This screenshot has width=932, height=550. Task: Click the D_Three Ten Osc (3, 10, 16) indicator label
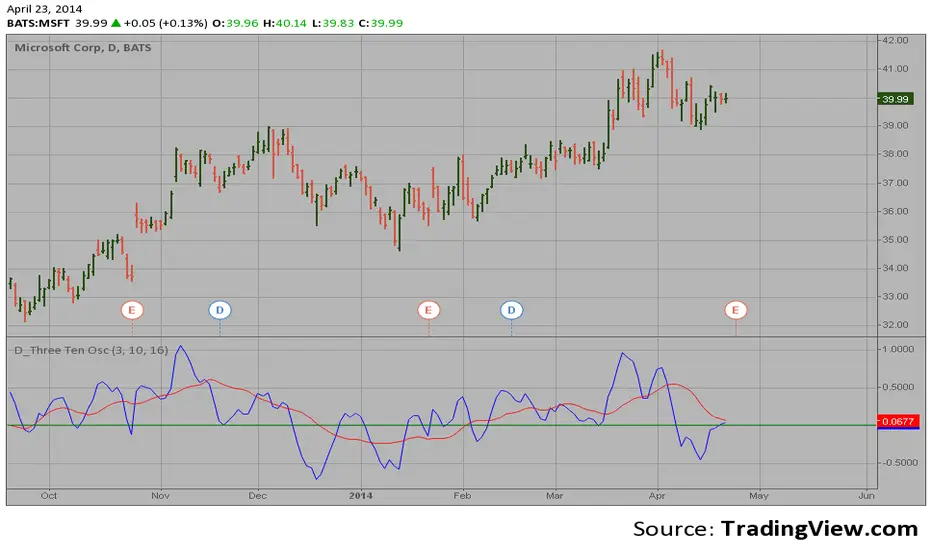coord(91,350)
